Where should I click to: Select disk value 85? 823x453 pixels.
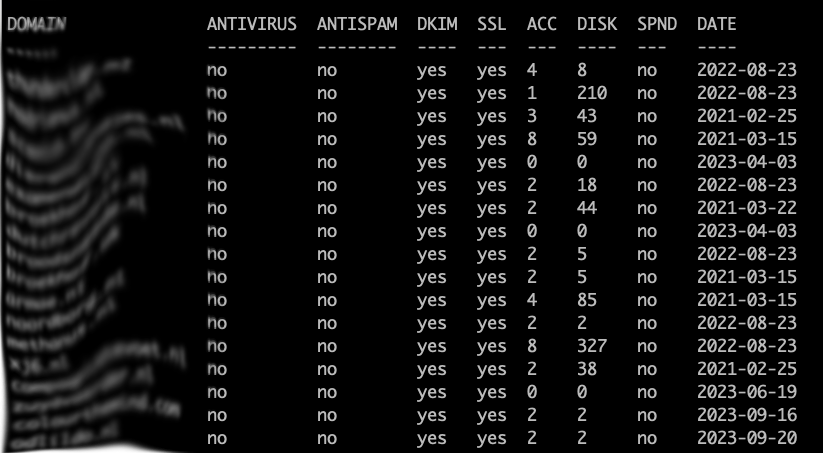tap(587, 300)
